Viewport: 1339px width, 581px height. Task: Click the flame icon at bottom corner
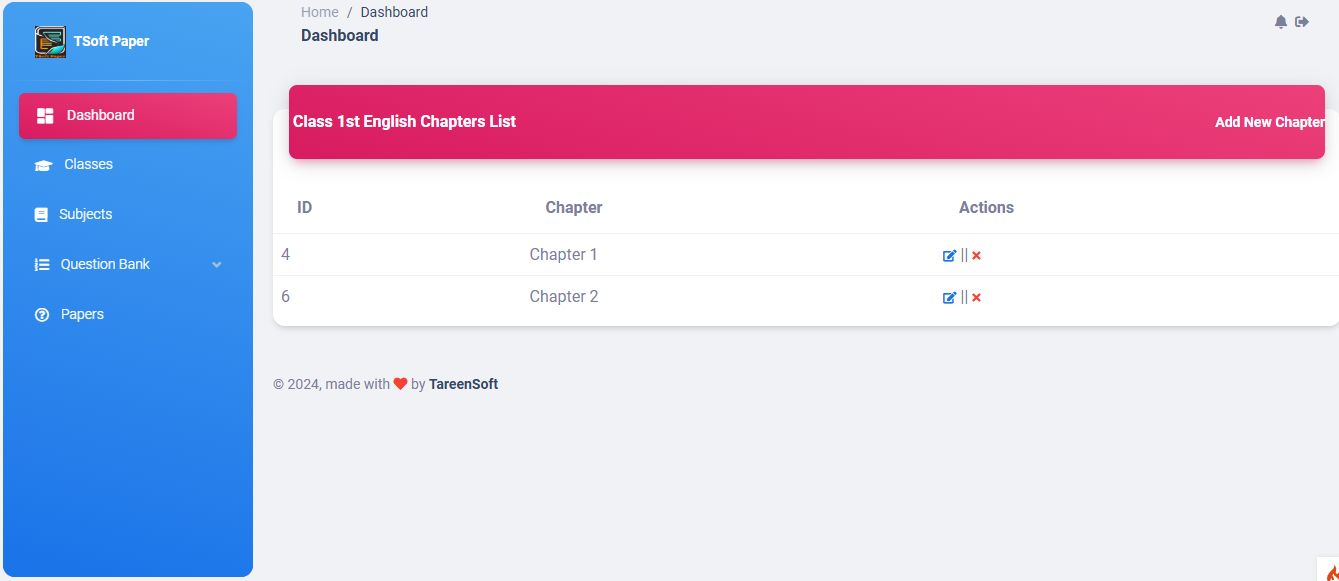coord(1331,572)
